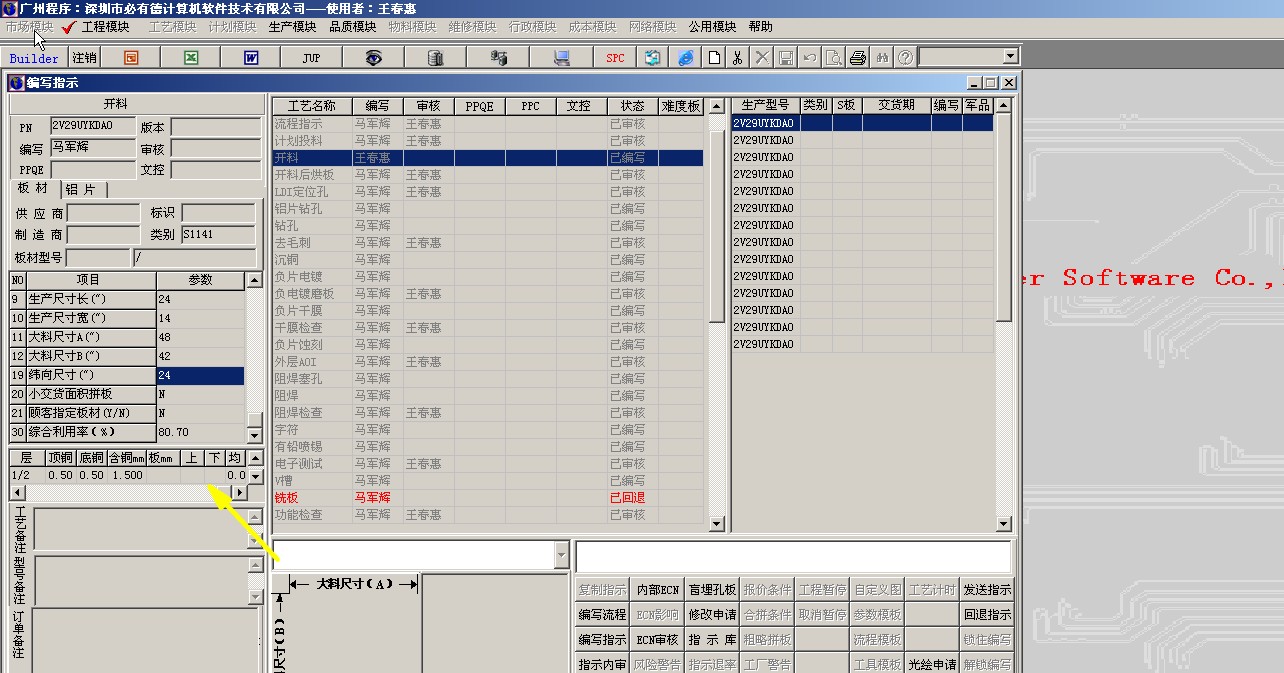Open the Internet Explorer toolbar icon
Image resolution: width=1284 pixels, height=673 pixels.
pyautogui.click(x=685, y=58)
